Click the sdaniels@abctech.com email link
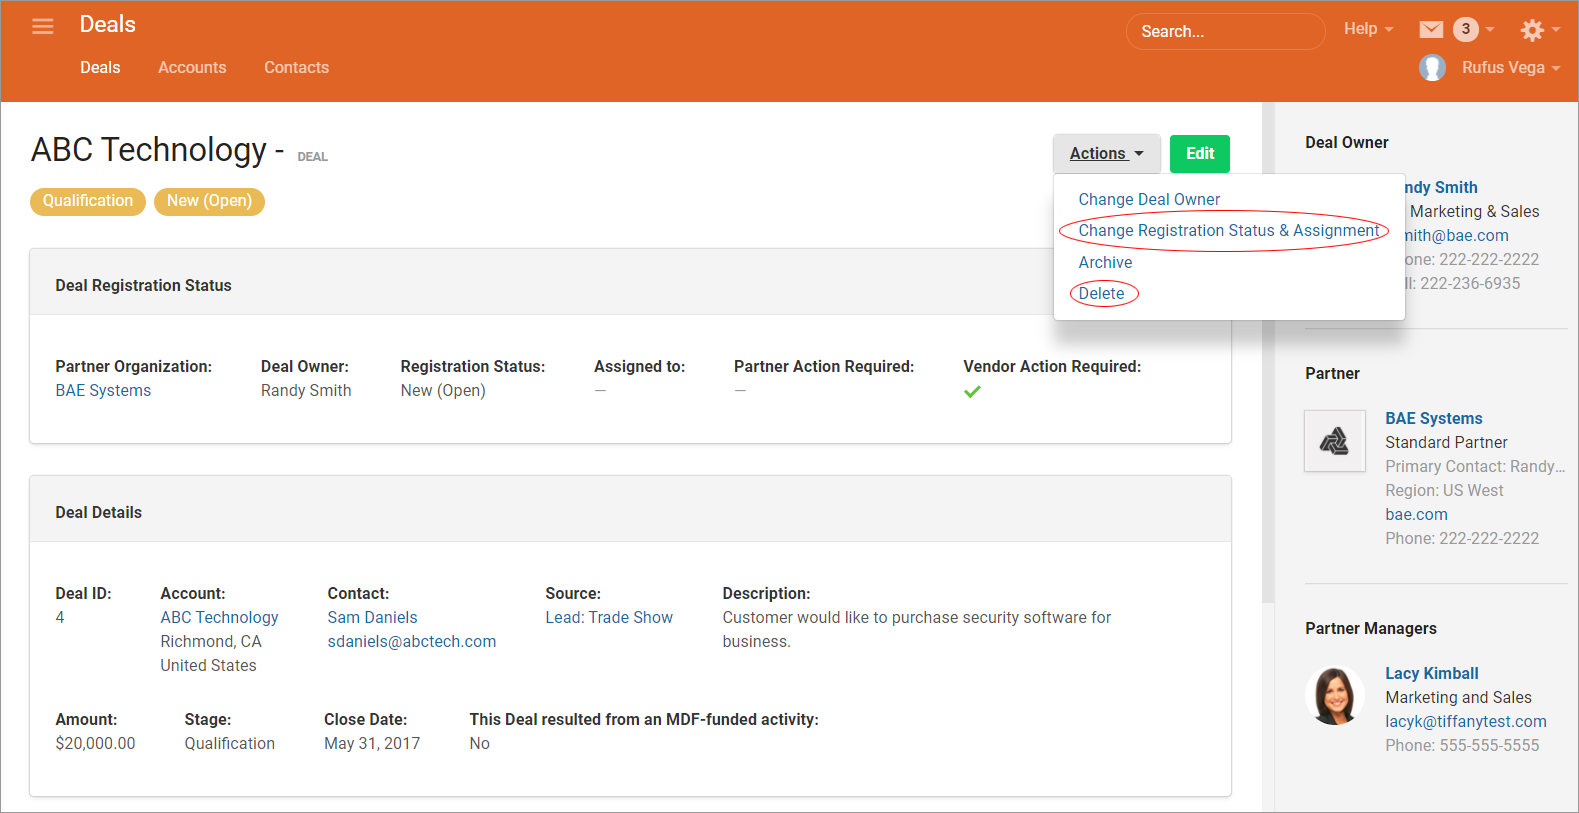The height and width of the screenshot is (813, 1579). click(412, 642)
